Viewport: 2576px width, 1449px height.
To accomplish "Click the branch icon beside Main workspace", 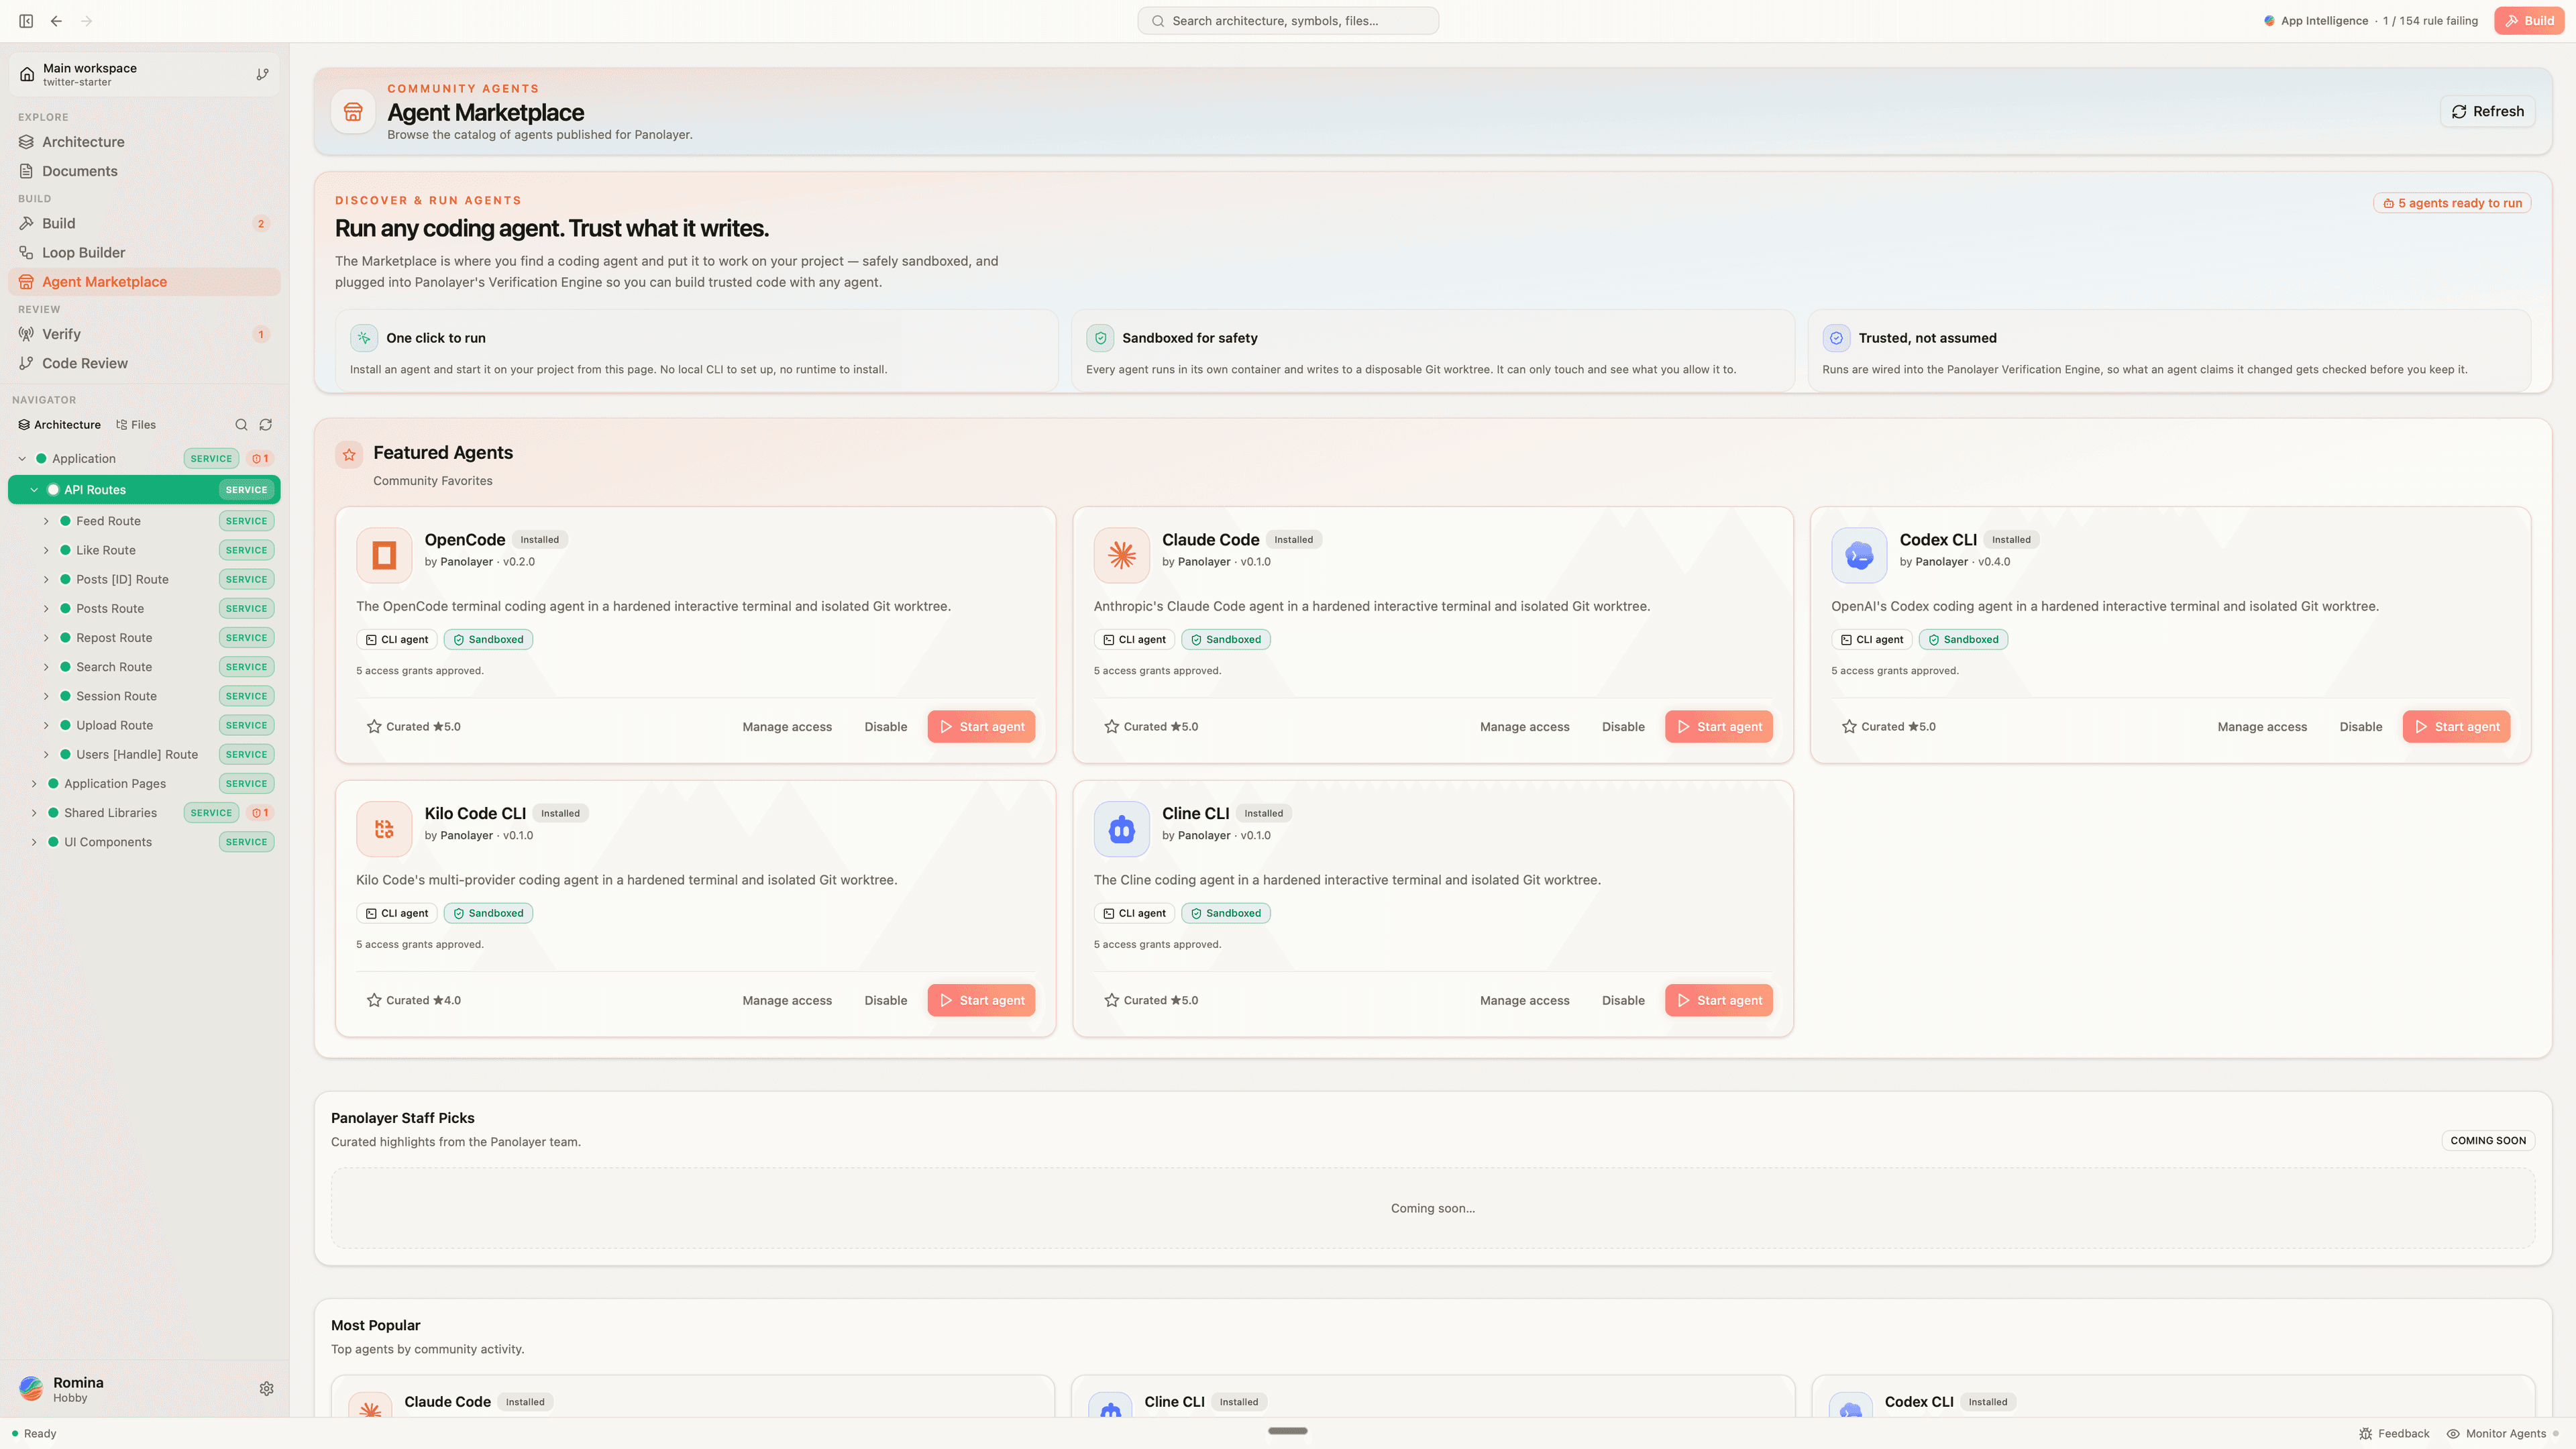I will 262,74.
